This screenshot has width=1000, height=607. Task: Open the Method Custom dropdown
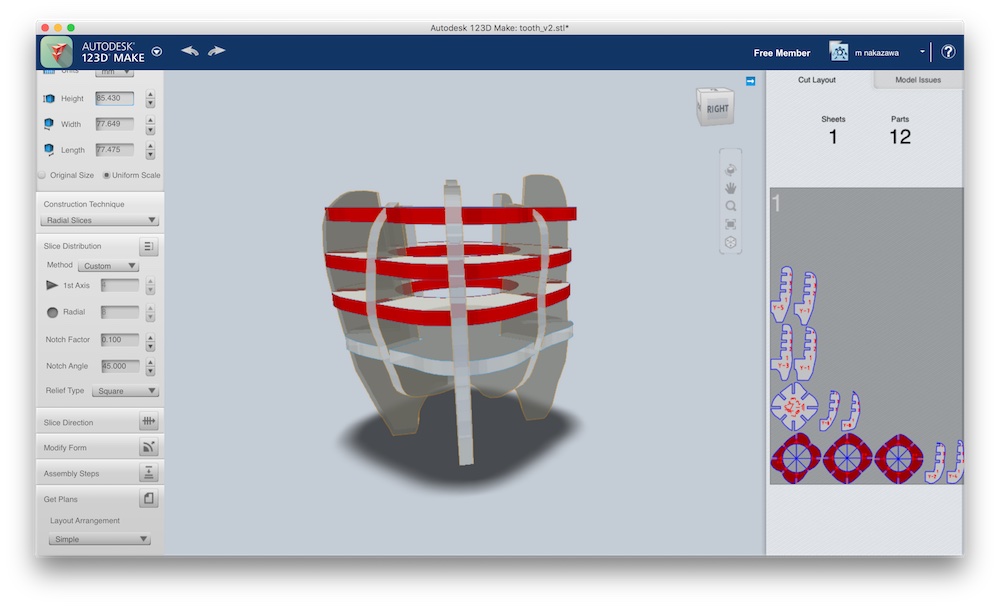(x=108, y=265)
